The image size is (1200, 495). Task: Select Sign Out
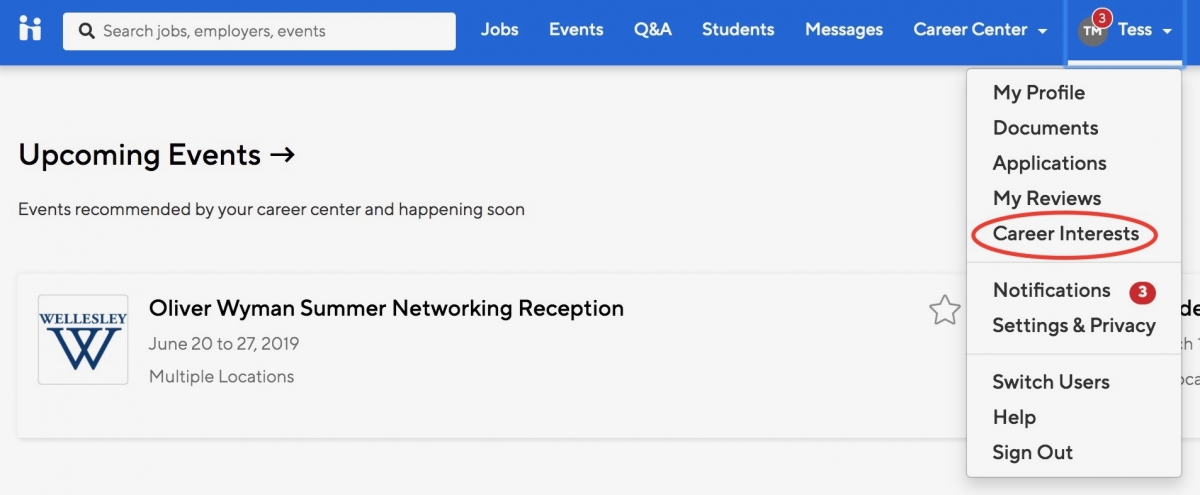[1032, 452]
